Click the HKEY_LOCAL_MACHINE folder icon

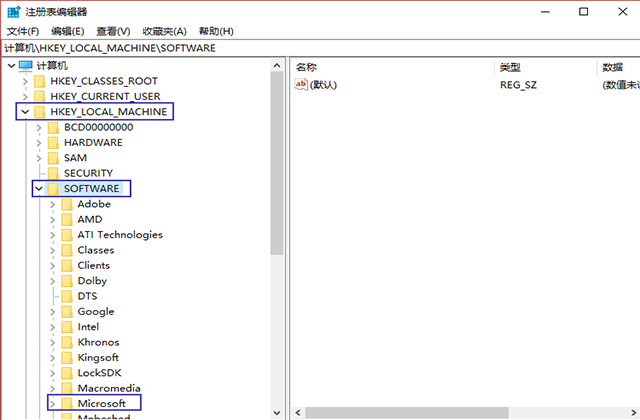click(40, 112)
